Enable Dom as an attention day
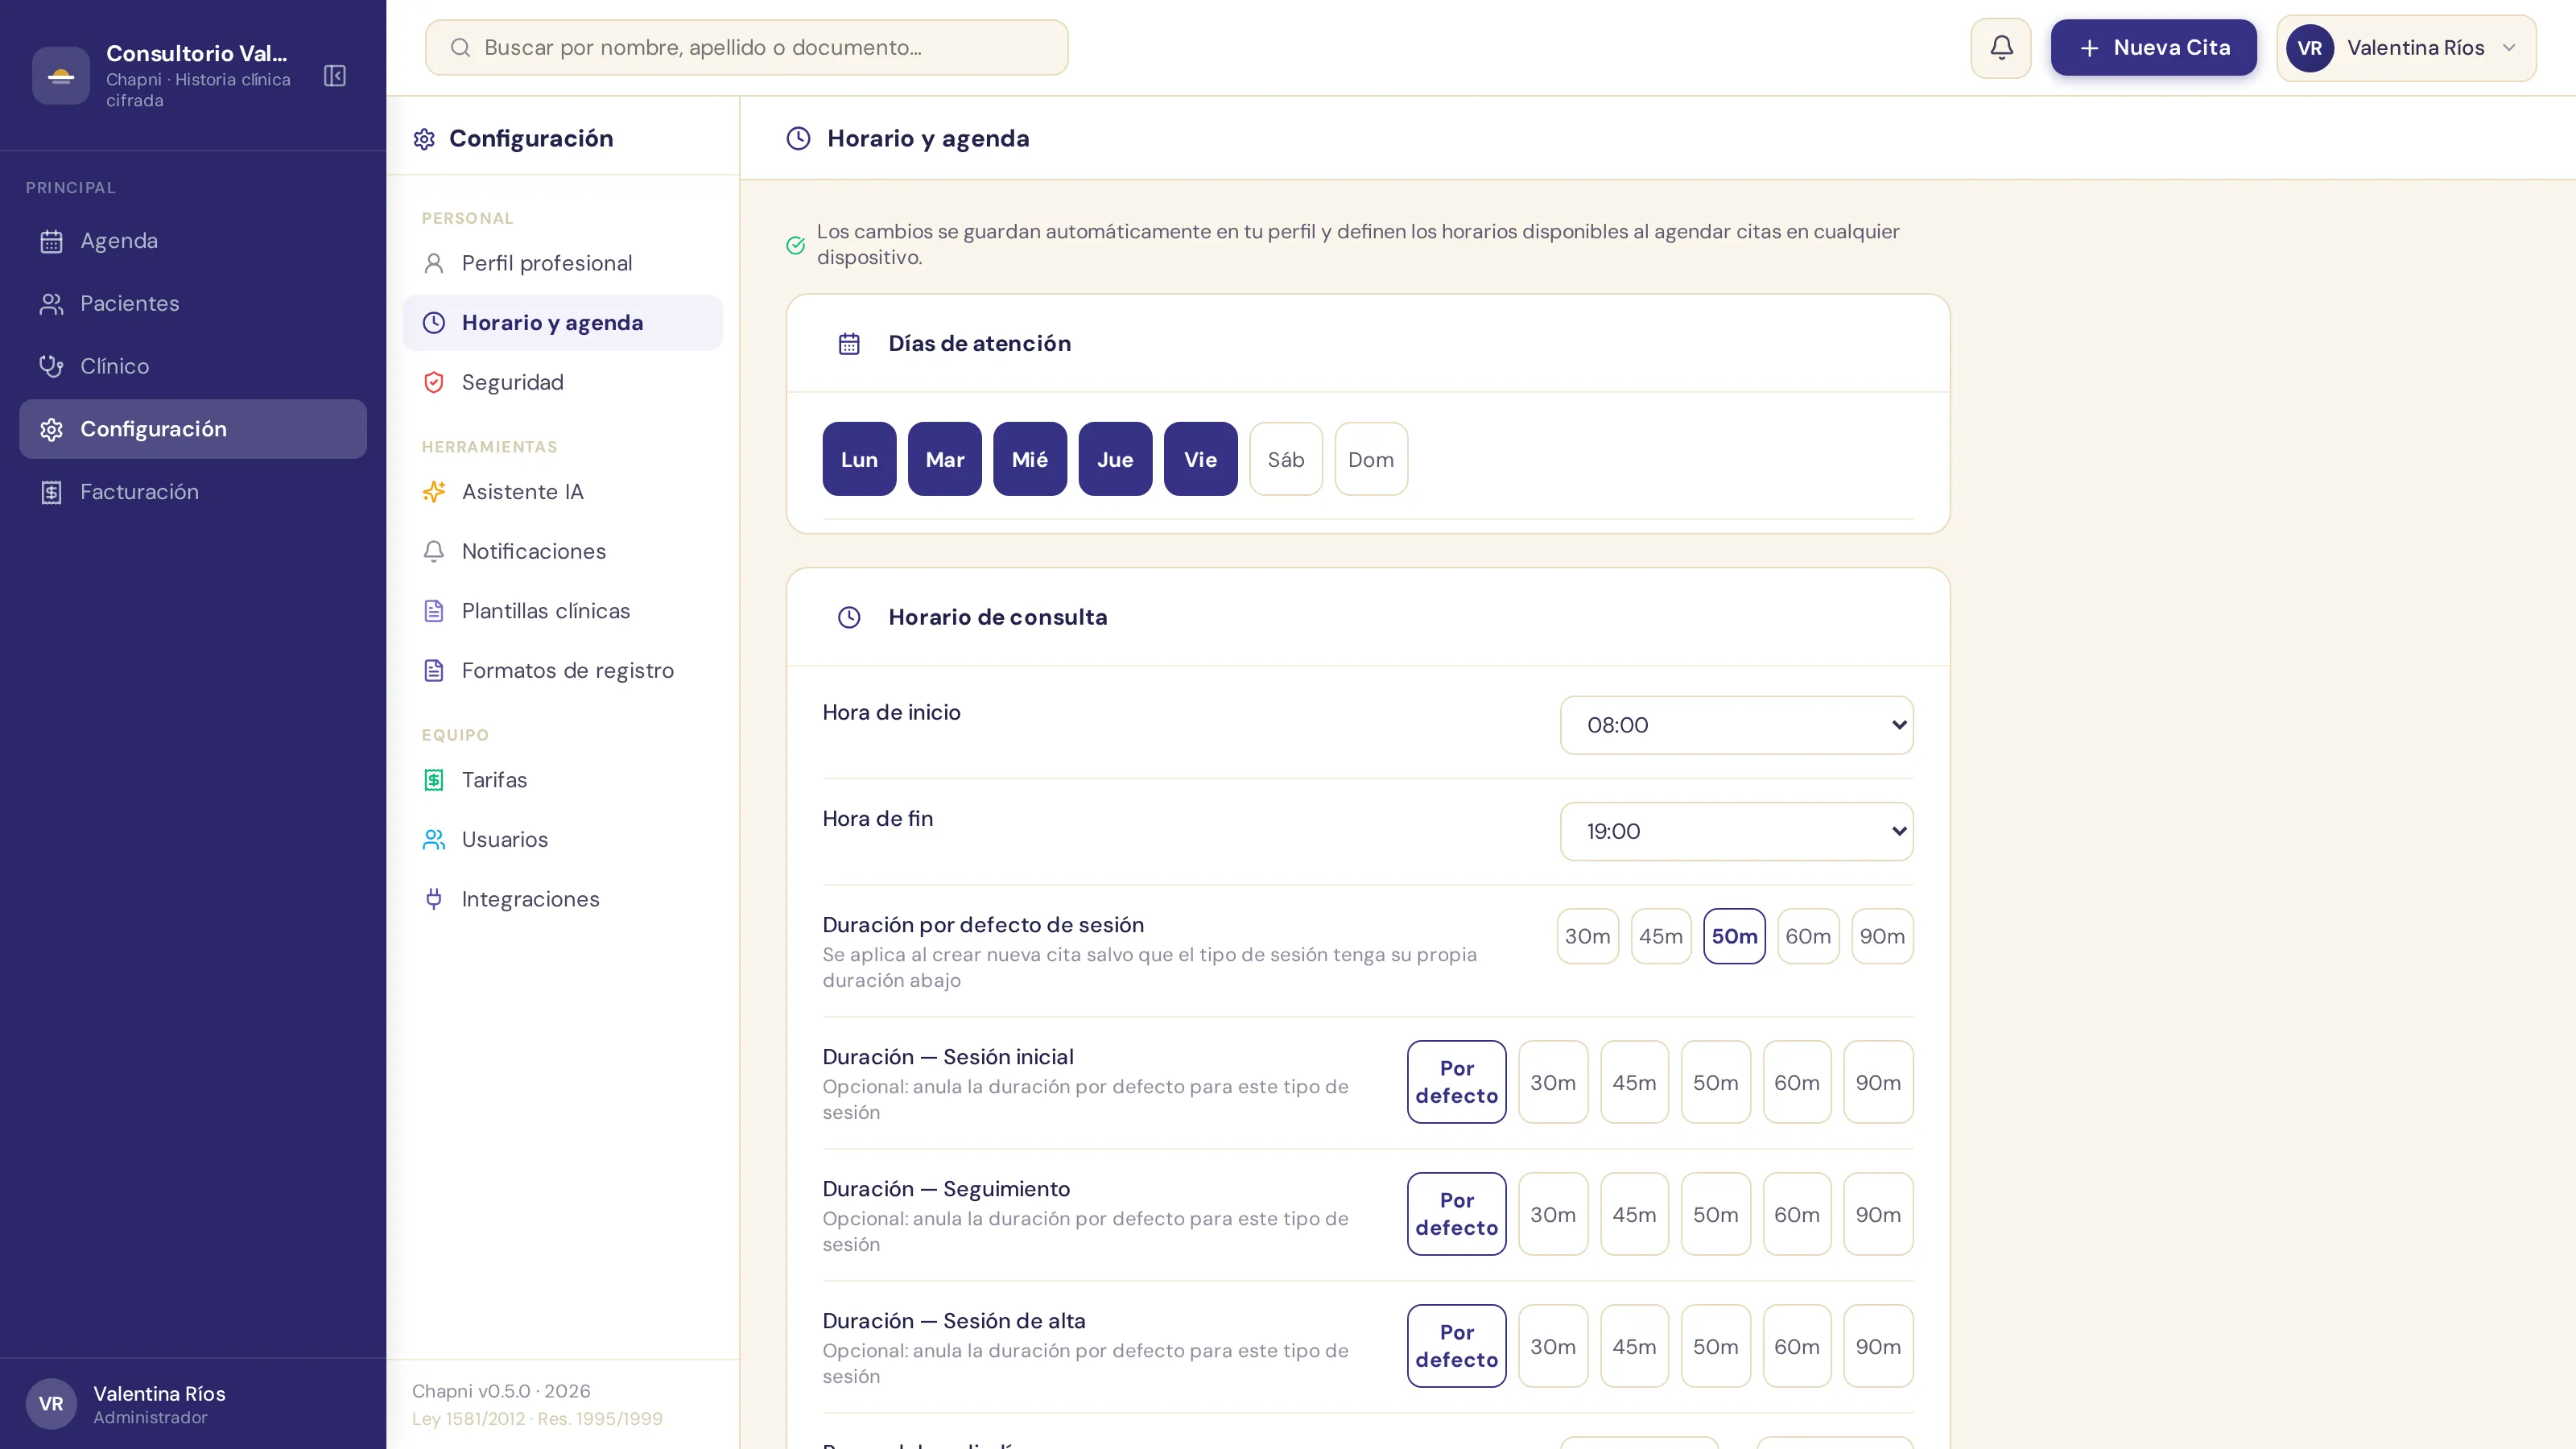 click(x=1371, y=459)
